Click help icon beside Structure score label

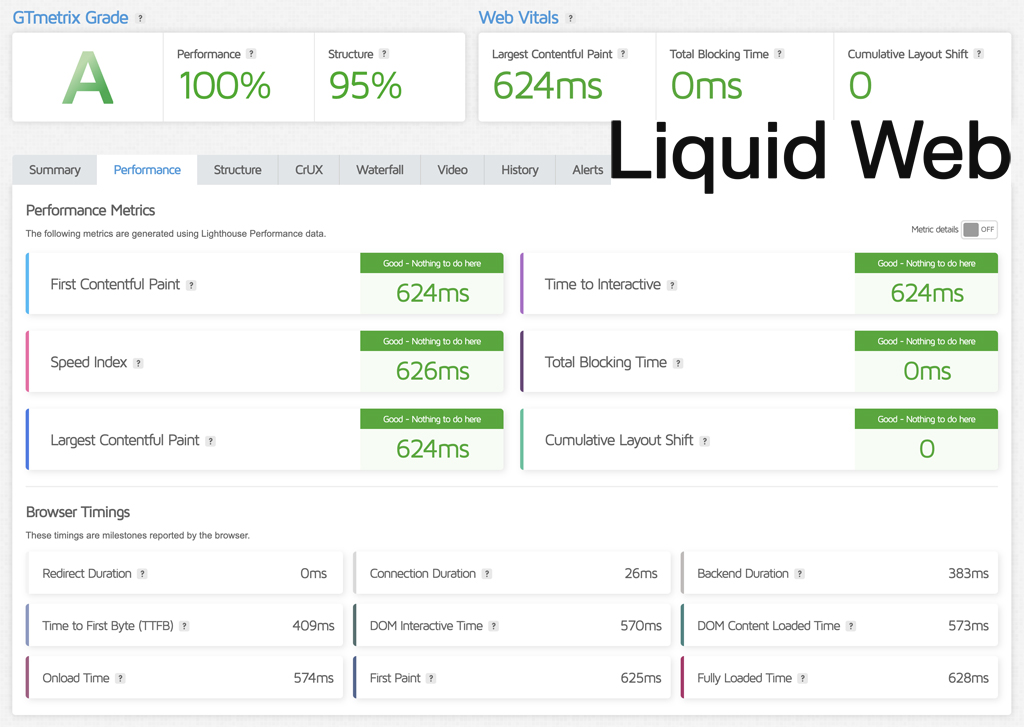(x=383, y=54)
